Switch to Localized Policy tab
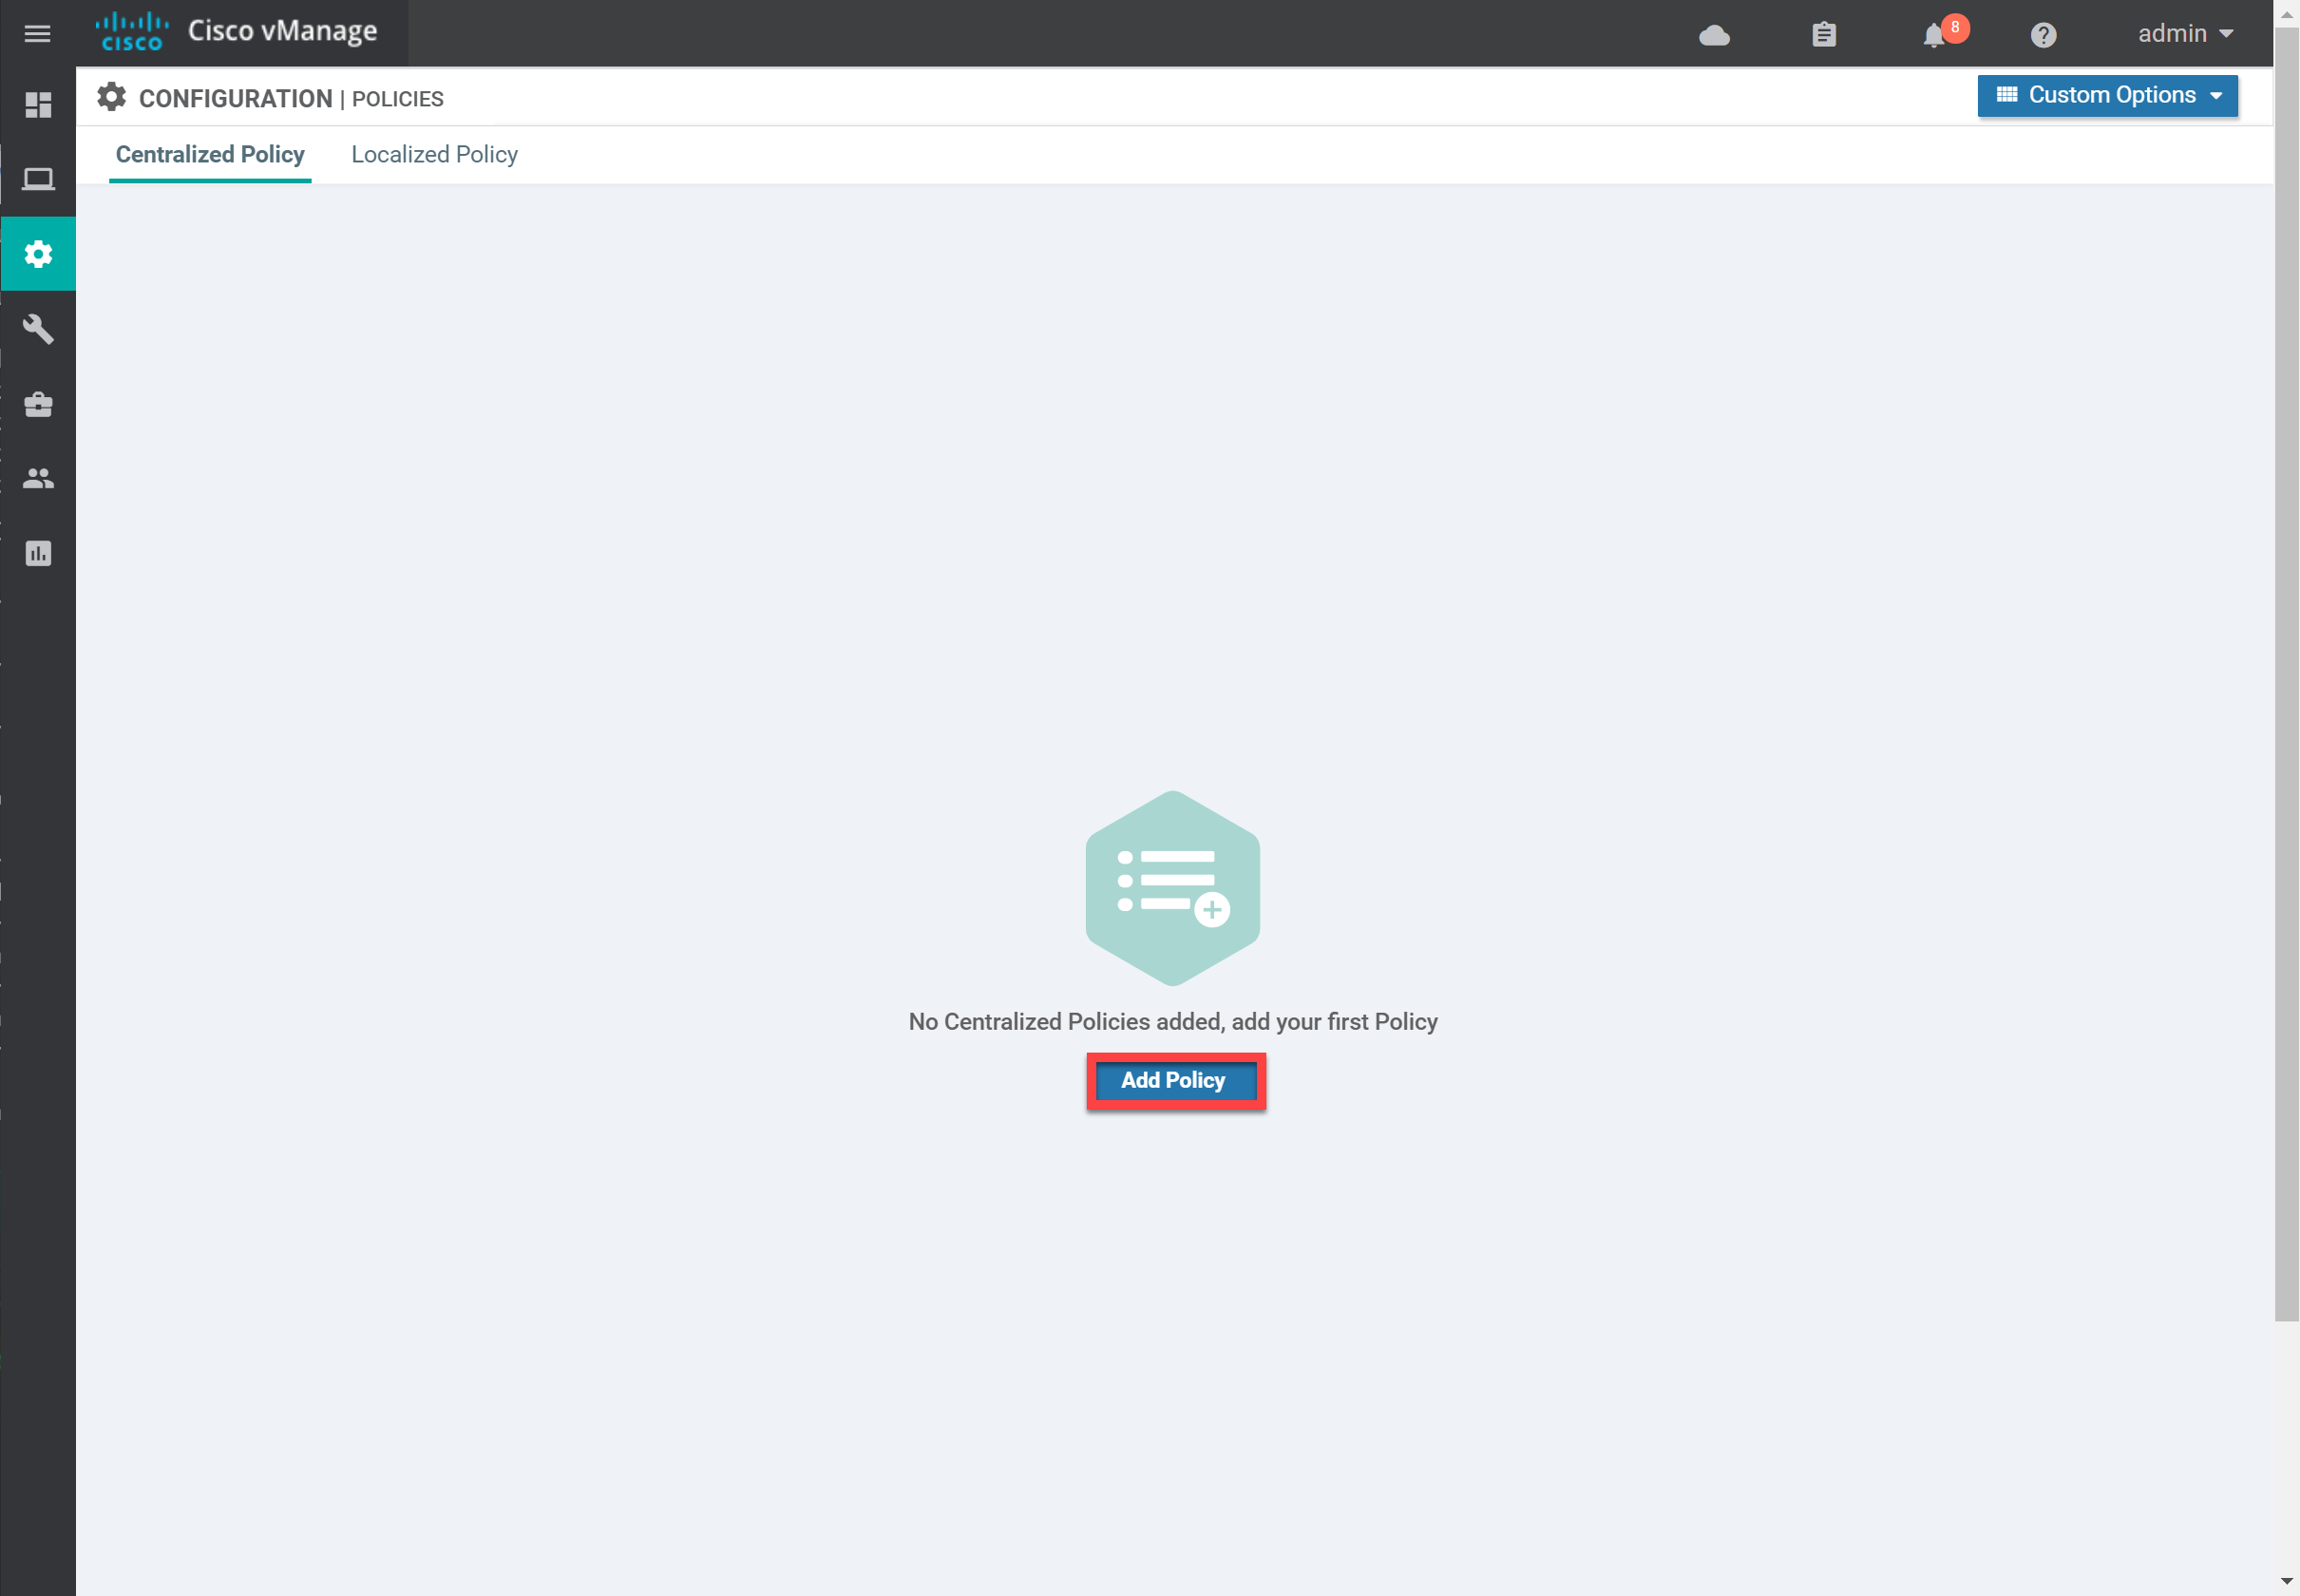This screenshot has height=1596, width=2300. [x=433, y=154]
